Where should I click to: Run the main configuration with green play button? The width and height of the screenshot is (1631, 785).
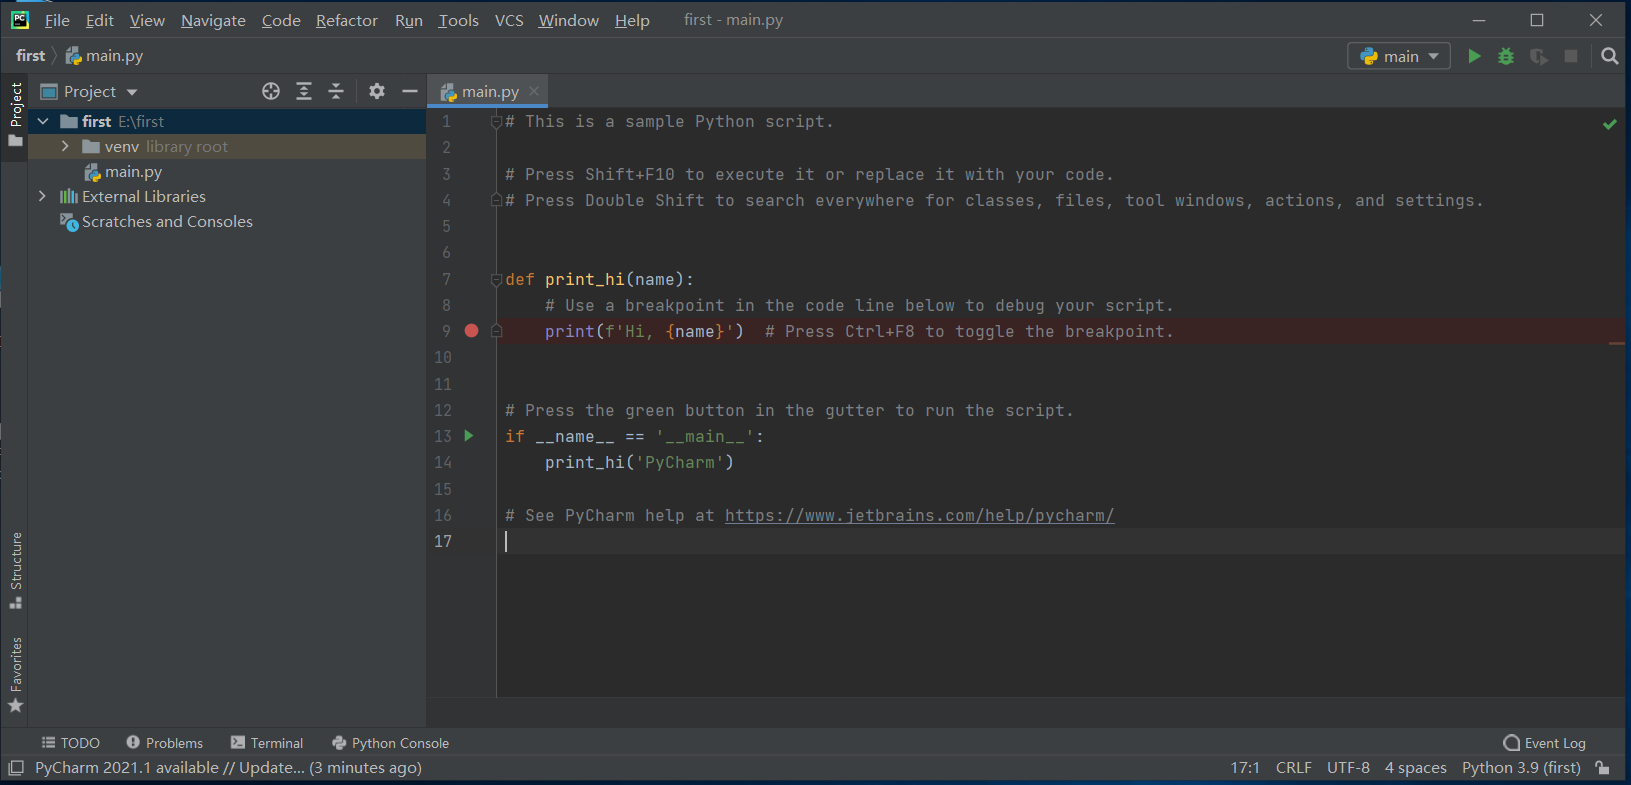1474,56
